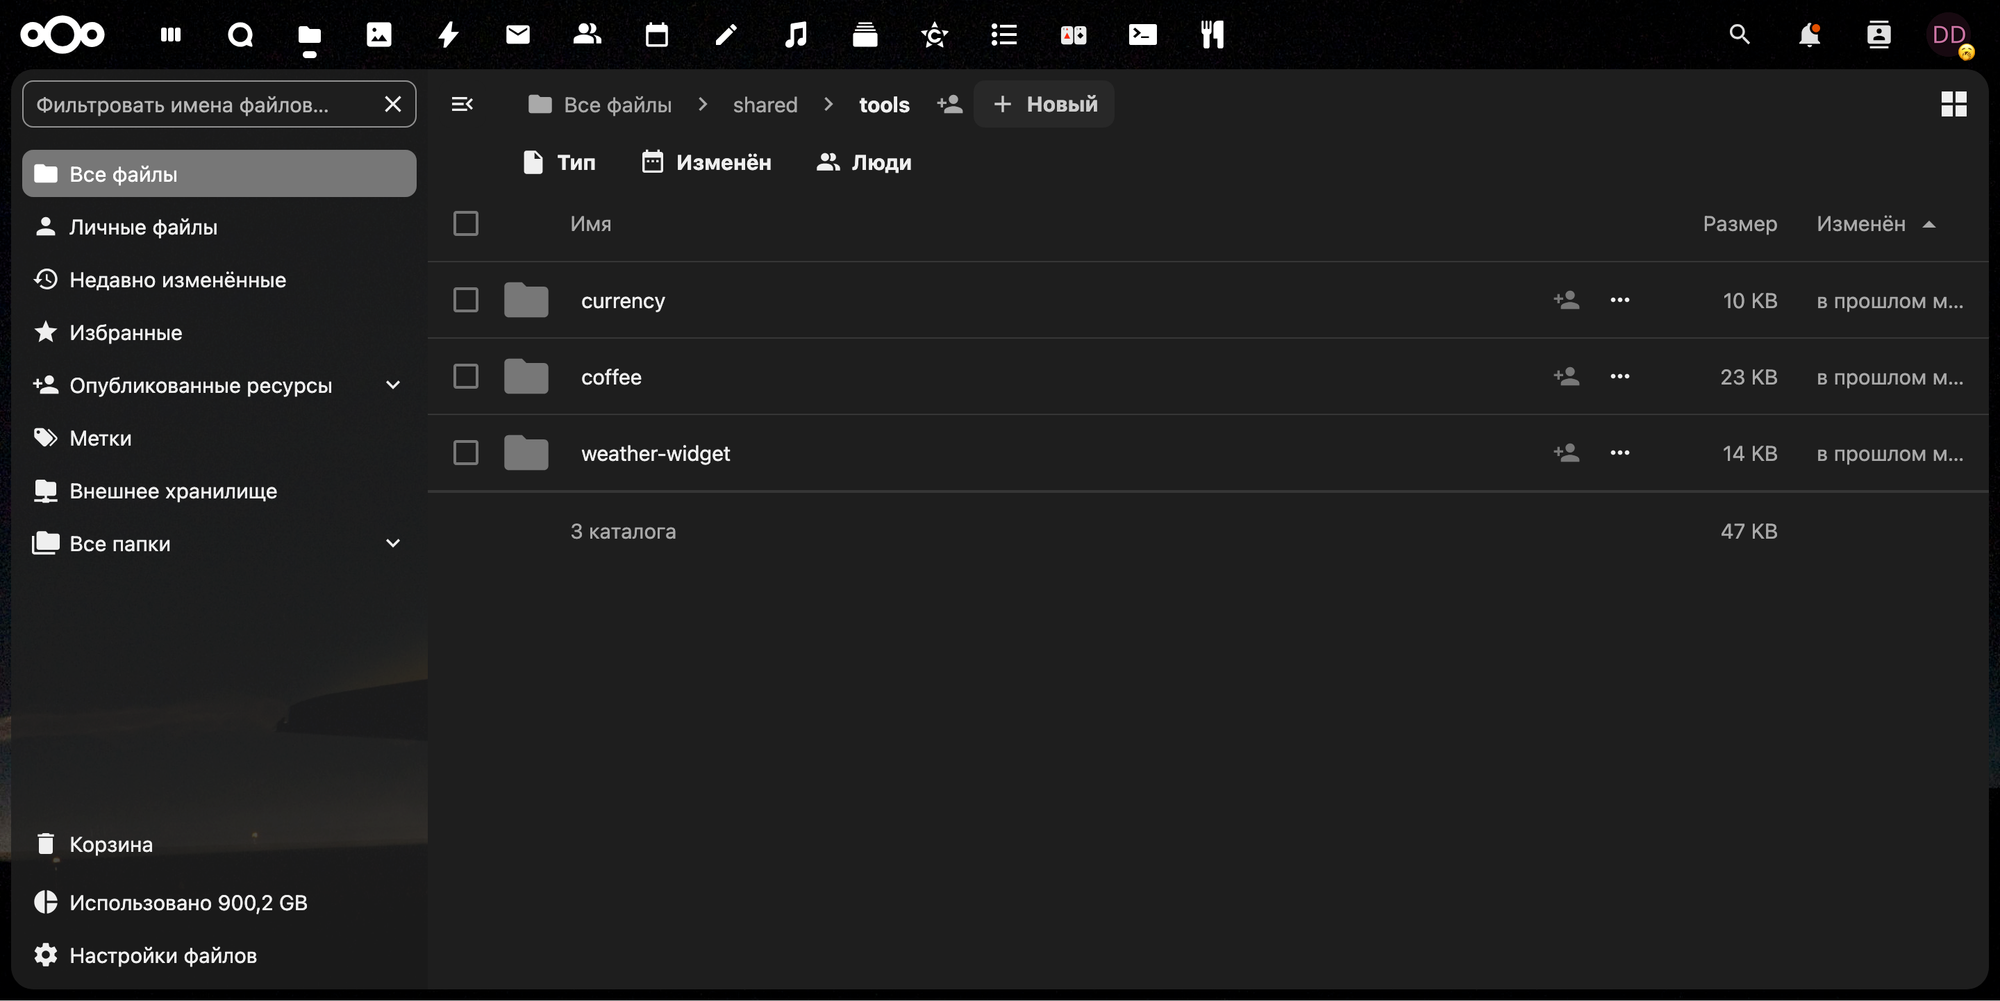Open the Calendar app icon
The image size is (2000, 1001).
(x=656, y=35)
